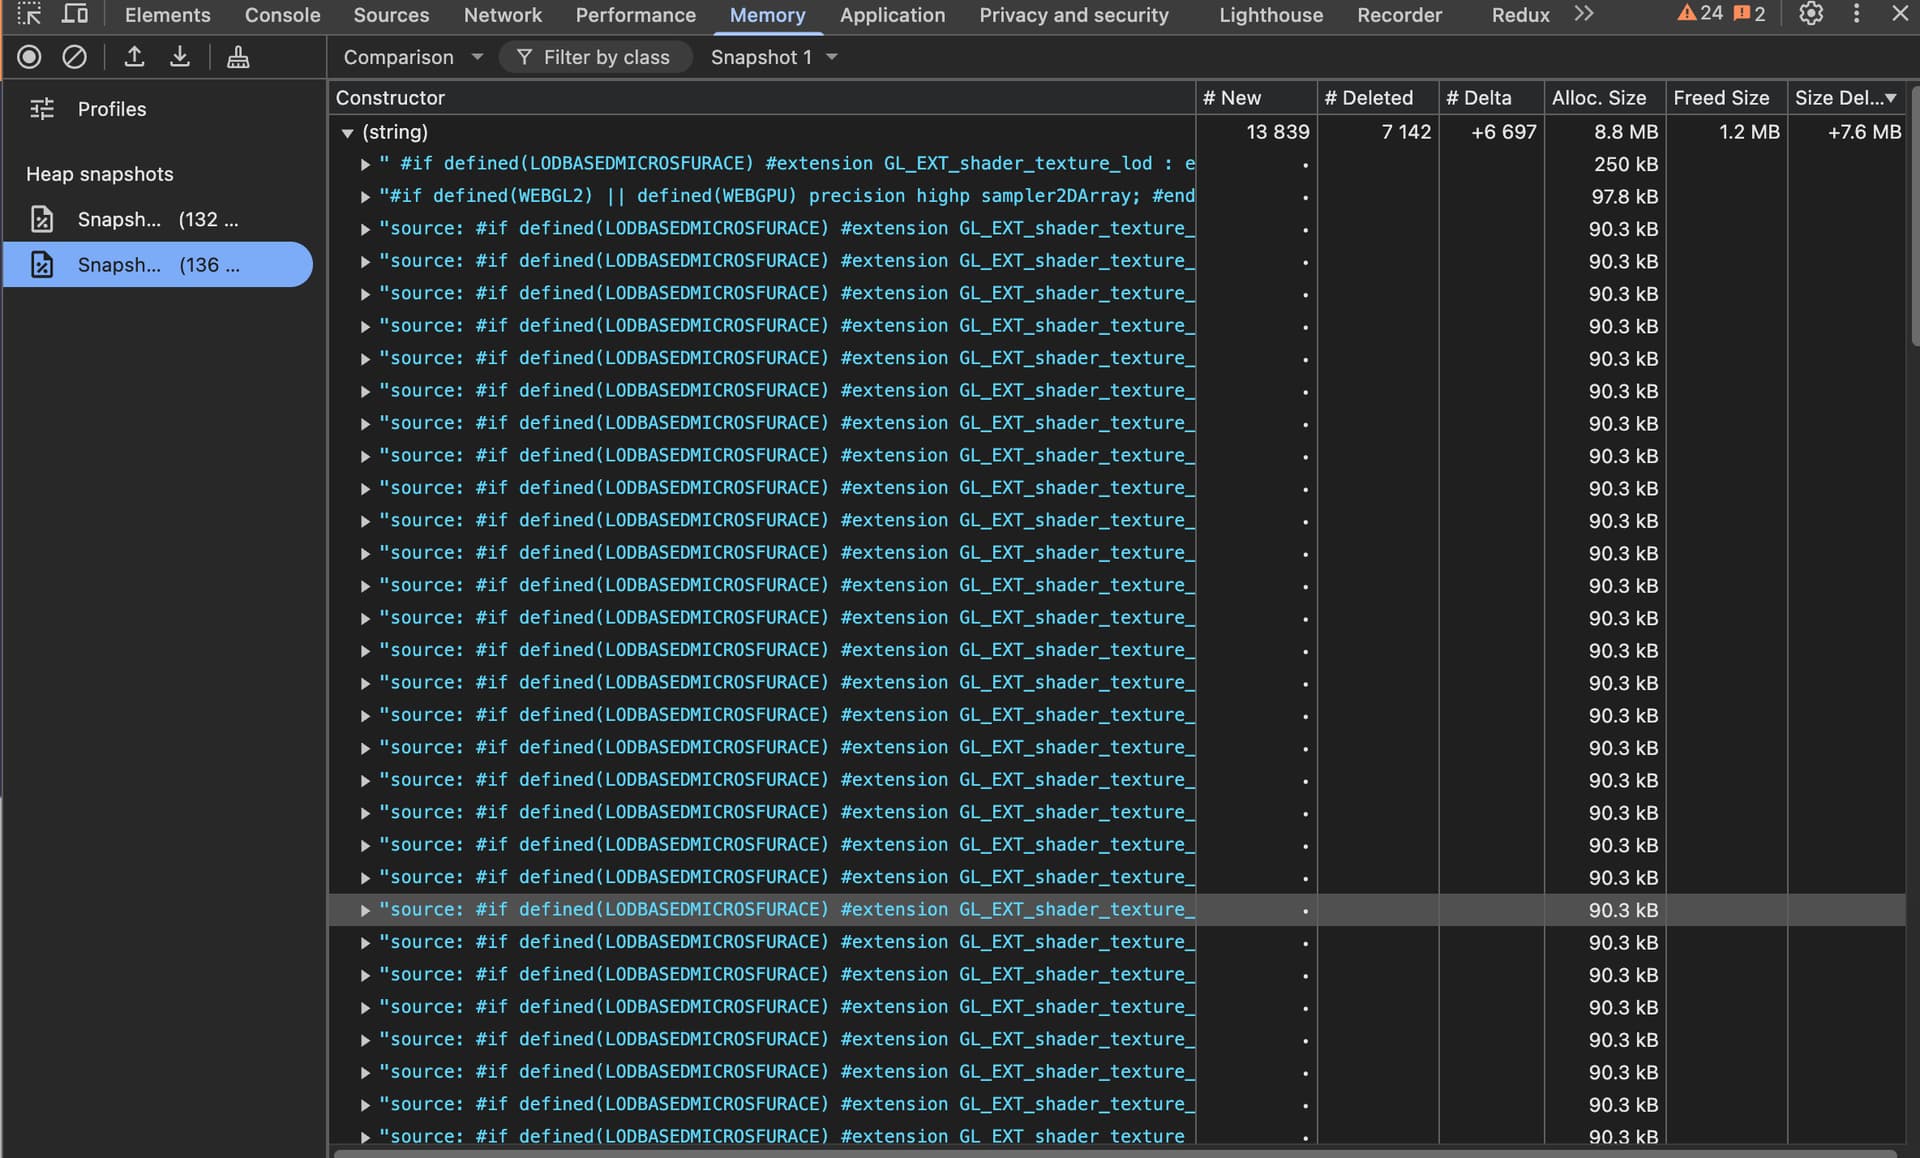
Task: Open the Comparison perspective dropdown
Action: 412,57
